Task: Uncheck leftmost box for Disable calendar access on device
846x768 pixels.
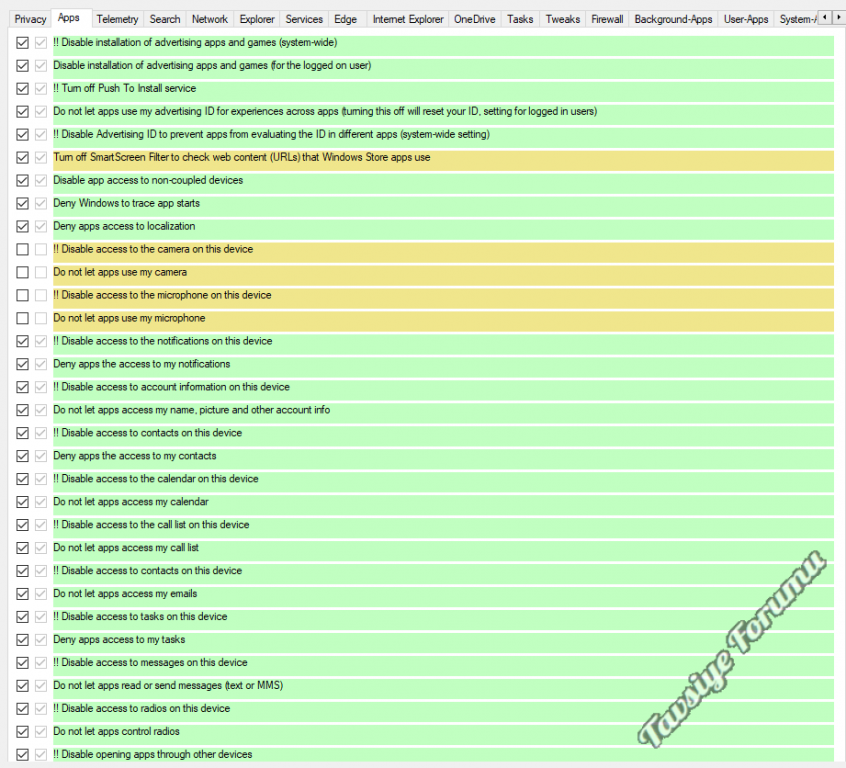Action: point(22,479)
